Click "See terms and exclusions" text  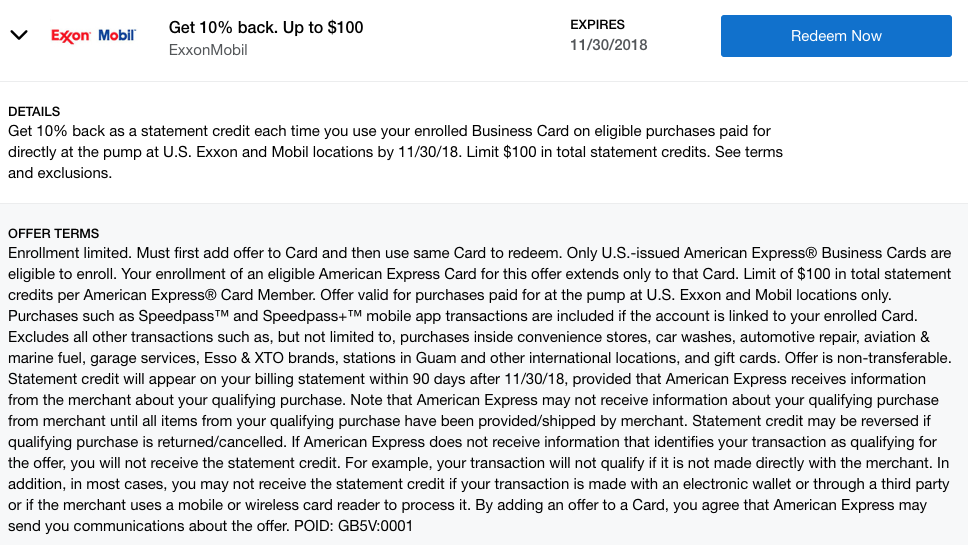point(740,152)
